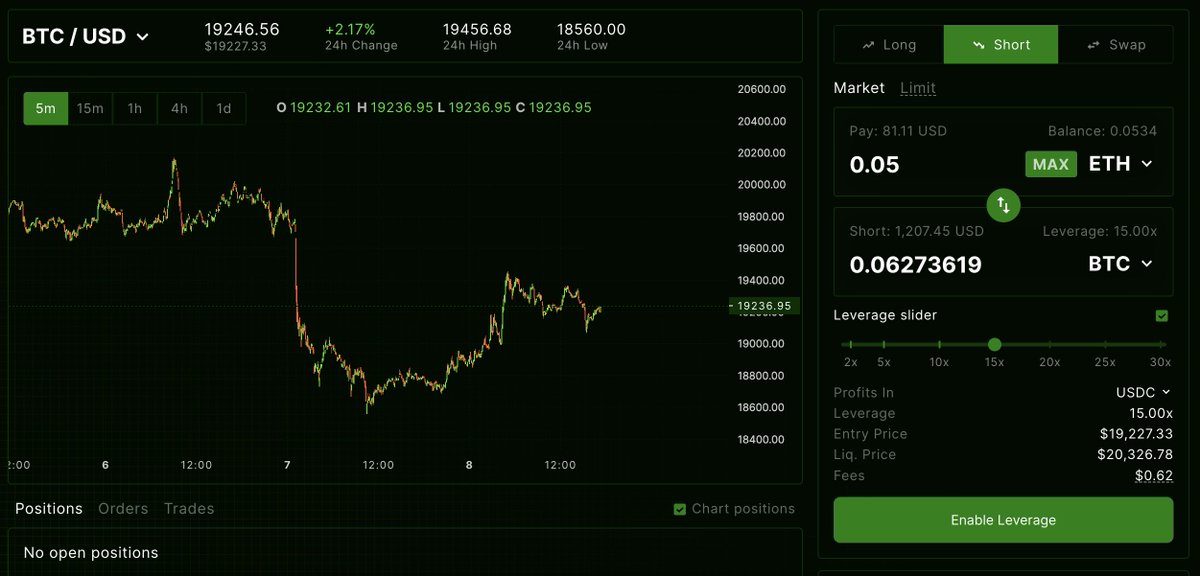
Task: Toggle the Leverage slider checkbox
Action: 1161,315
